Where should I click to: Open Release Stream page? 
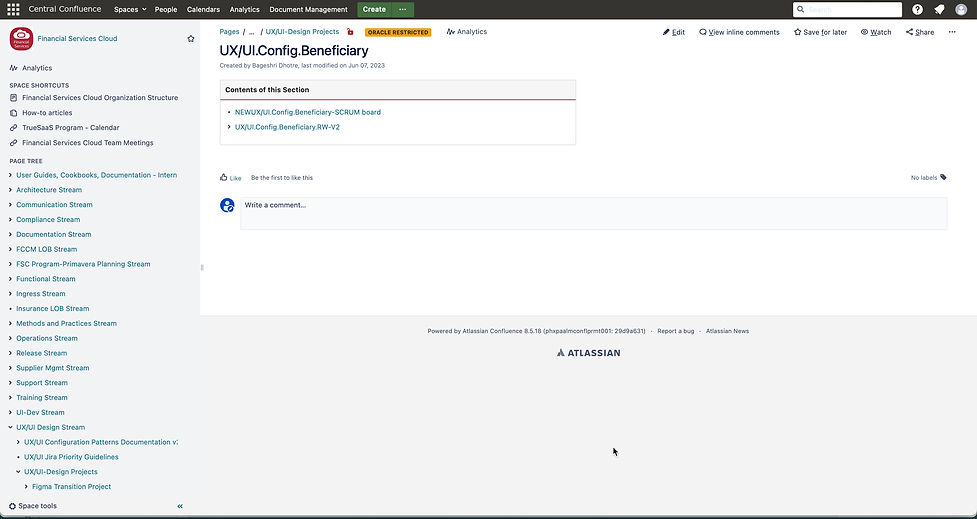pos(41,353)
